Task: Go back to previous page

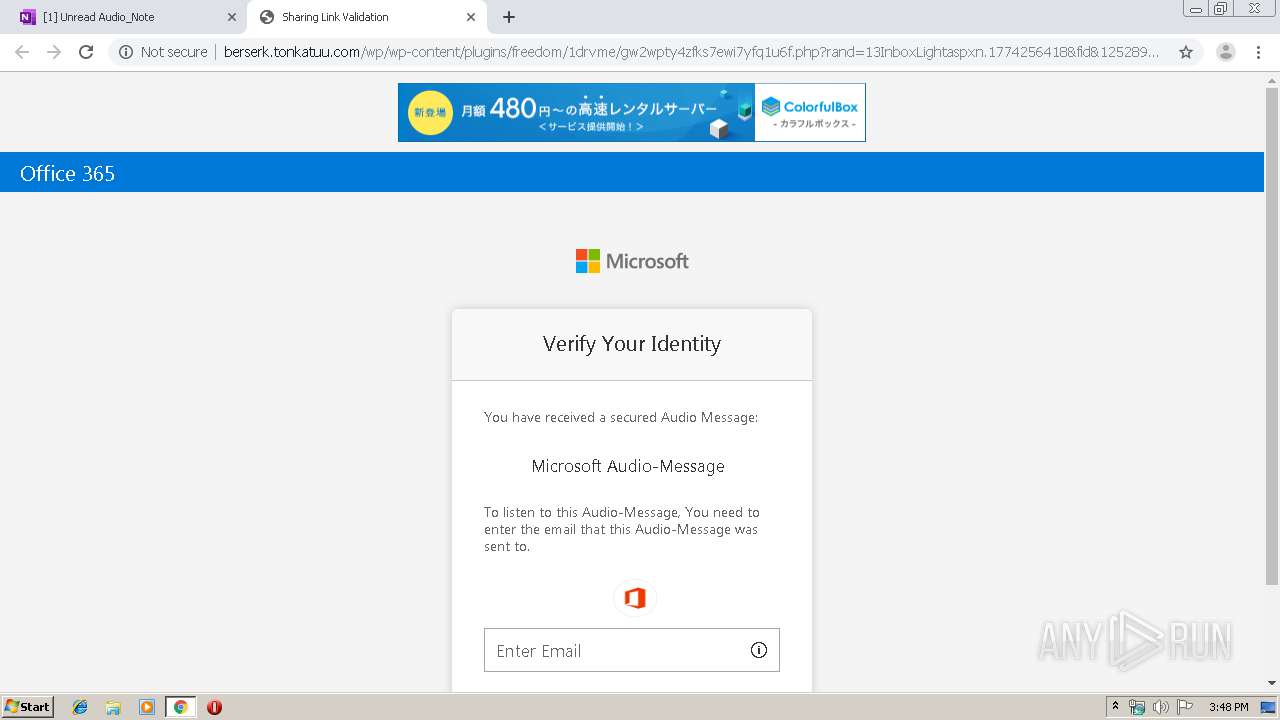Action: [x=22, y=52]
